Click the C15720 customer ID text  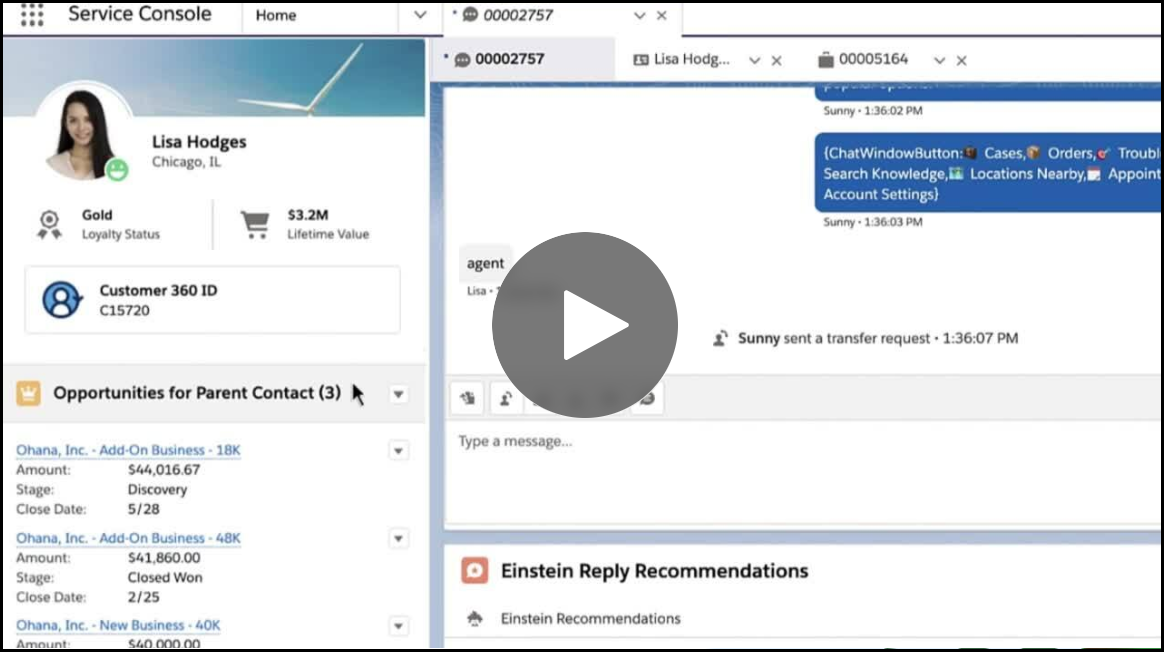click(x=125, y=310)
